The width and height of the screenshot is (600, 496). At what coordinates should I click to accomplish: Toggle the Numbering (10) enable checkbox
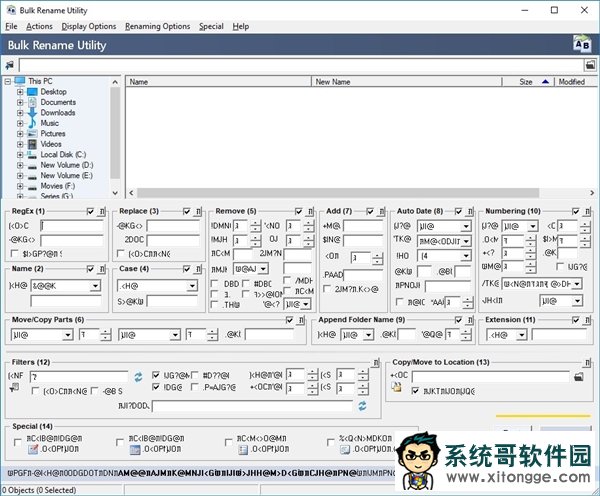(578, 212)
